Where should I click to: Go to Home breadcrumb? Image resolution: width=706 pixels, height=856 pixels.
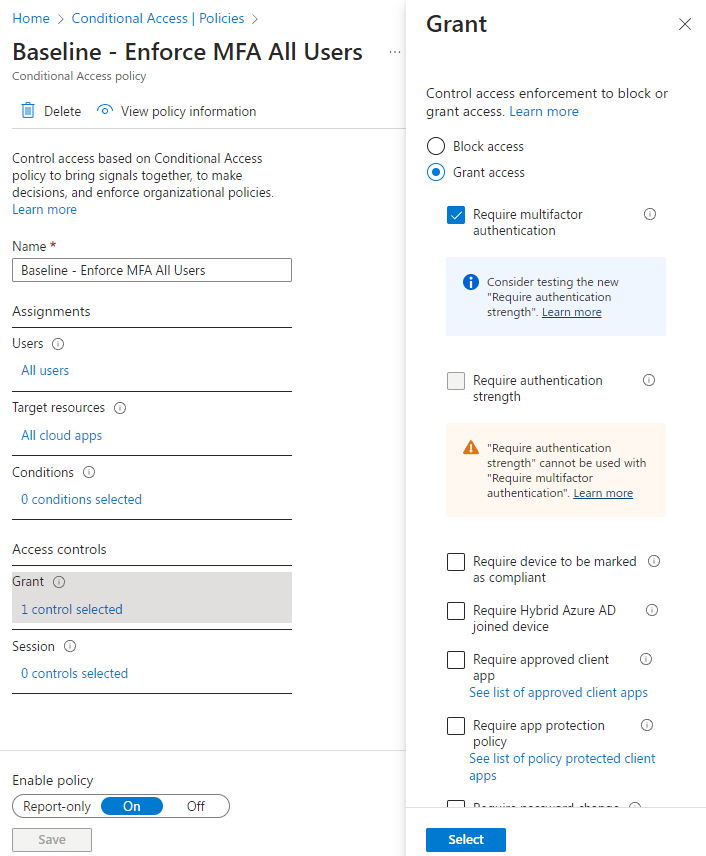pyautogui.click(x=30, y=19)
